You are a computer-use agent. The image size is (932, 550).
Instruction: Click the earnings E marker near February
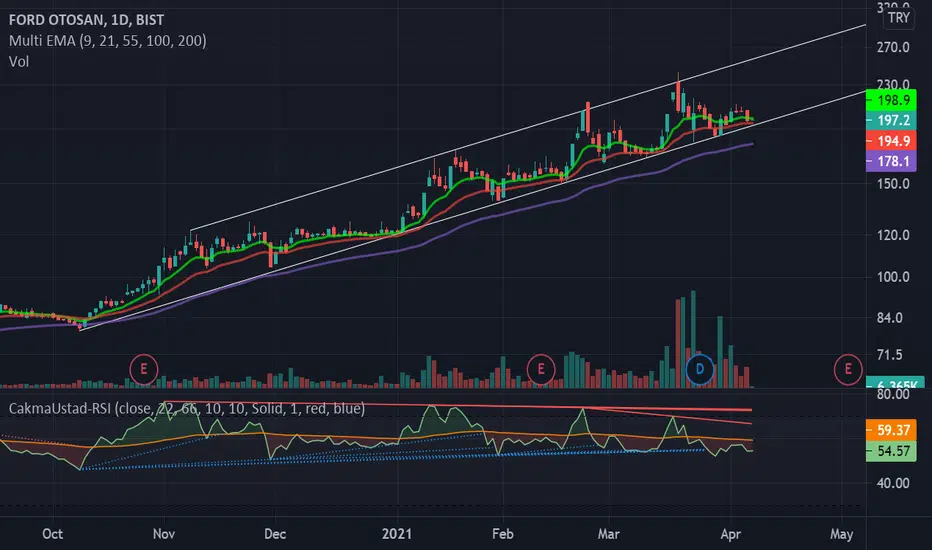point(540,369)
